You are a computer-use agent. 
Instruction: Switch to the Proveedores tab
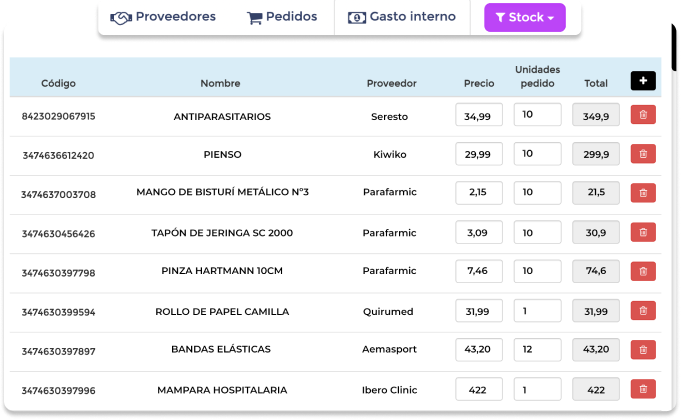pyautogui.click(x=163, y=17)
